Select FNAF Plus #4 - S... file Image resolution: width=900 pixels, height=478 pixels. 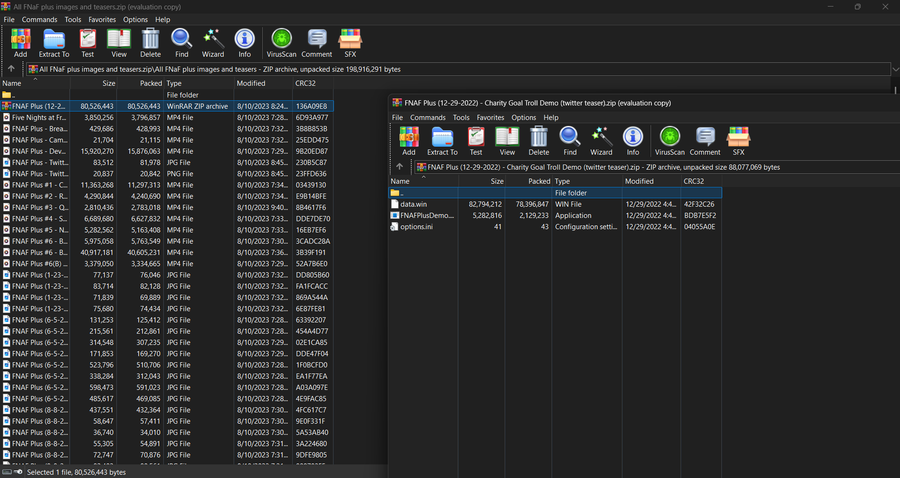click(x=166, y=219)
